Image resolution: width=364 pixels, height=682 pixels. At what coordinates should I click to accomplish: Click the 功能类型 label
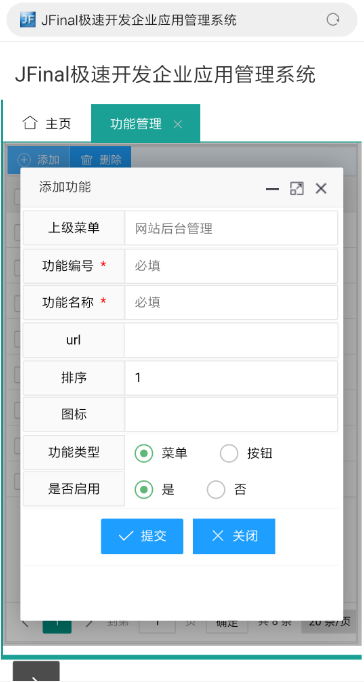coord(74,452)
